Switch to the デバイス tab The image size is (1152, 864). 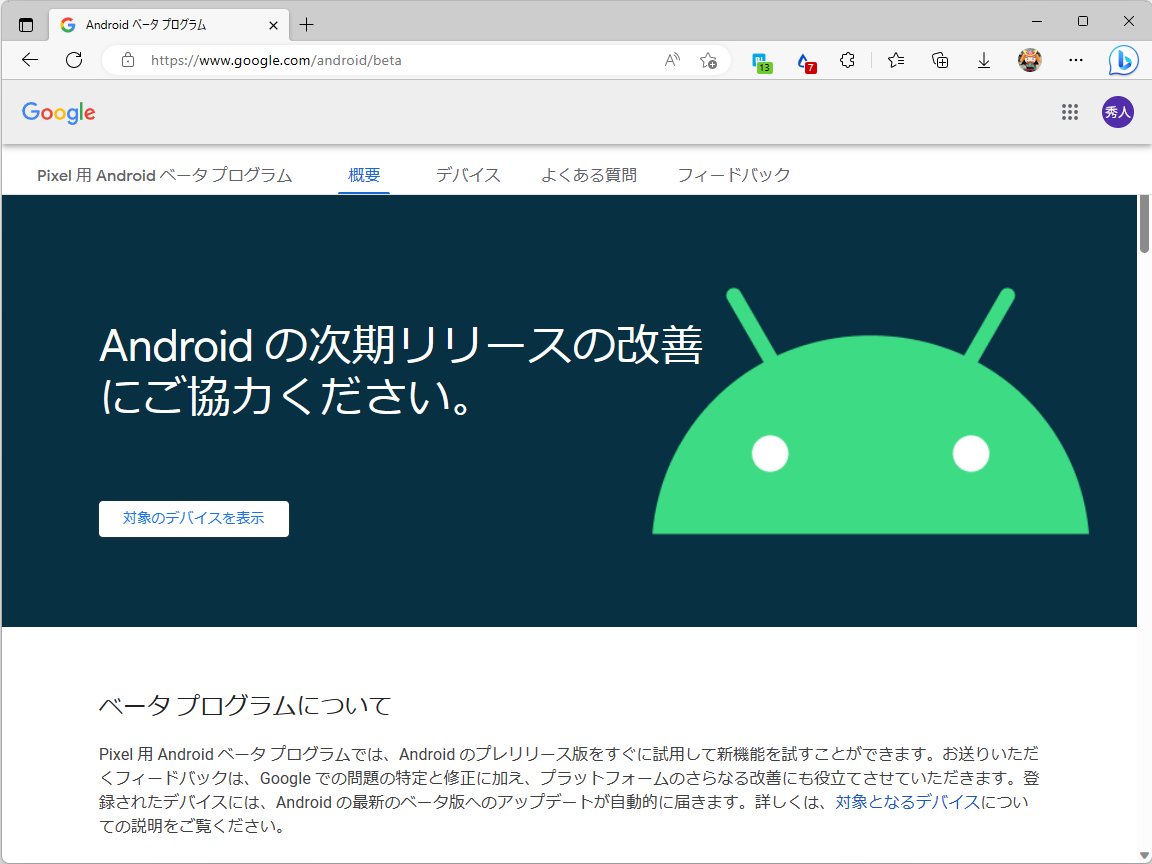click(x=467, y=174)
